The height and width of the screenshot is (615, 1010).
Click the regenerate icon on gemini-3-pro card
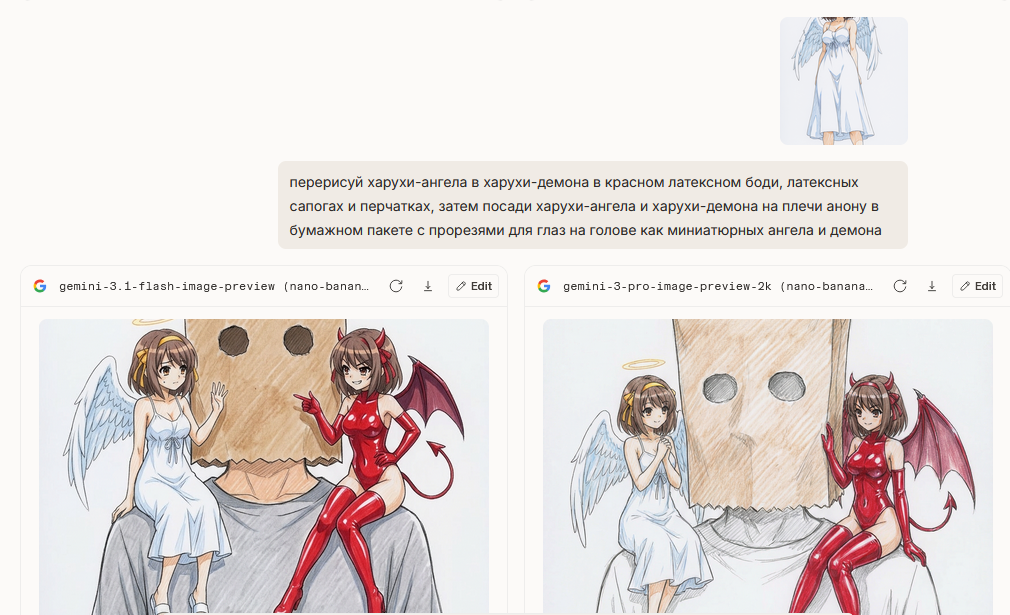(x=900, y=286)
